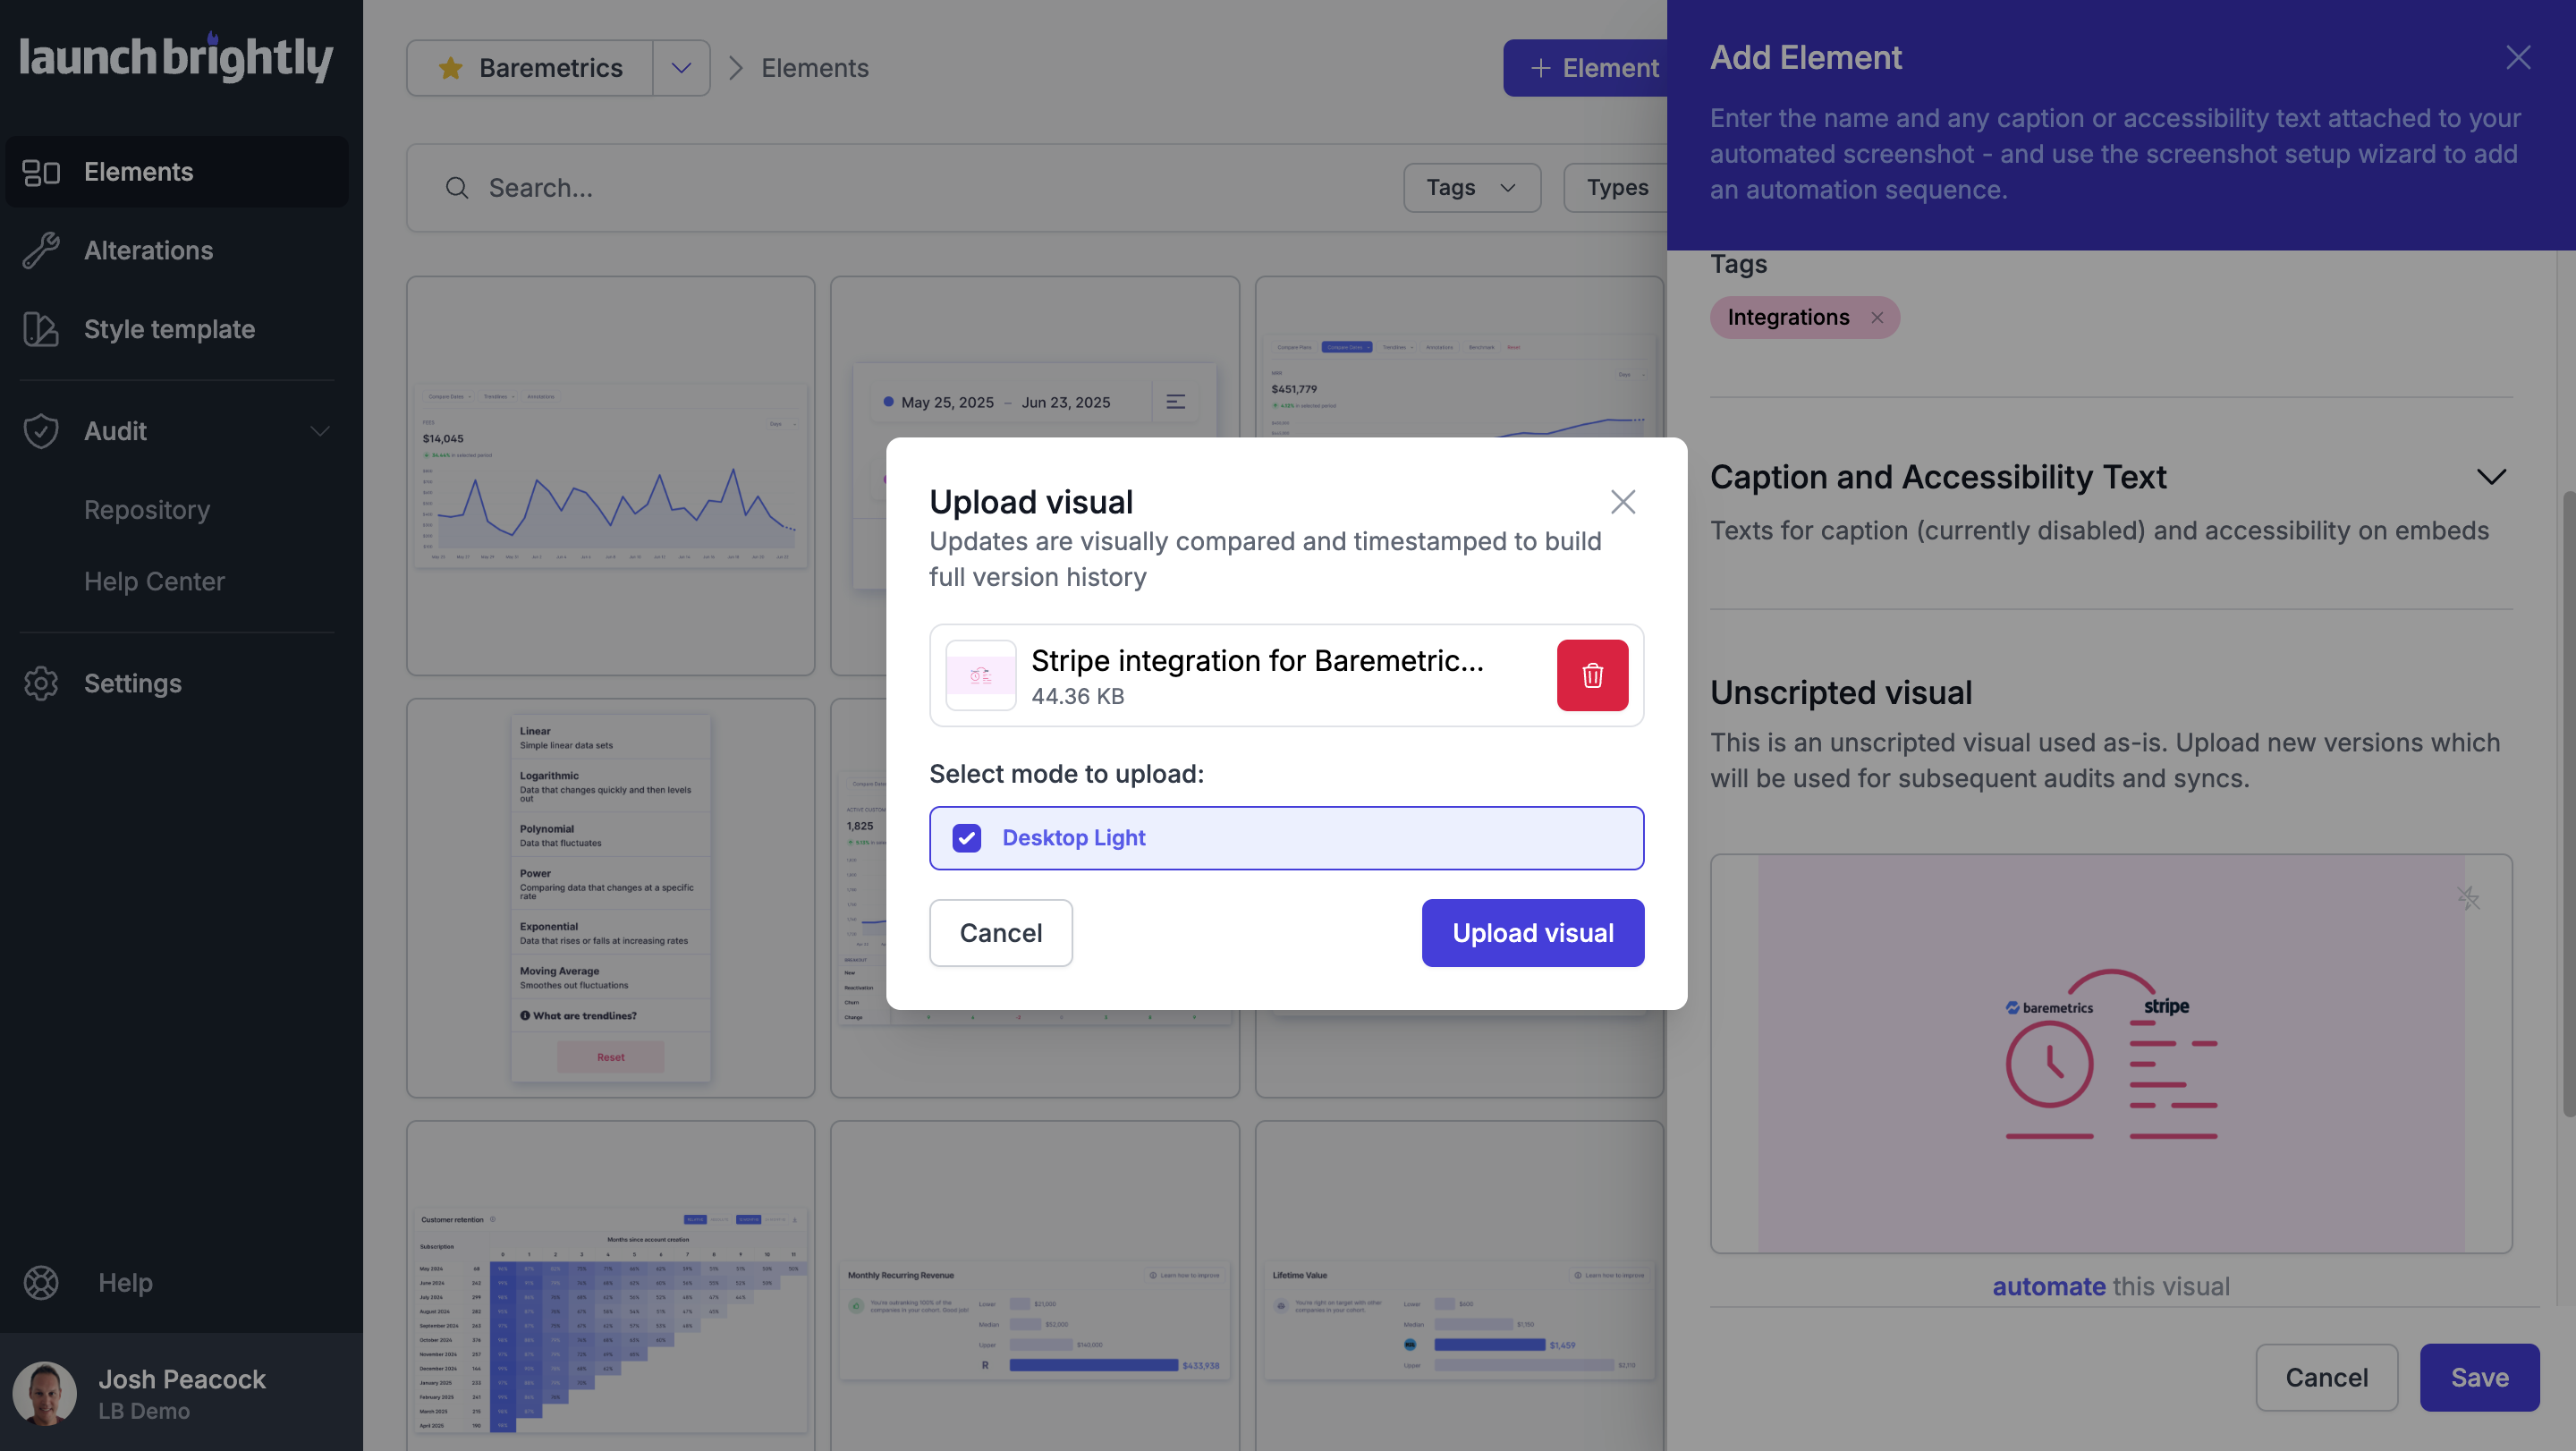Cancel the Add Element panel

(x=2326, y=1378)
